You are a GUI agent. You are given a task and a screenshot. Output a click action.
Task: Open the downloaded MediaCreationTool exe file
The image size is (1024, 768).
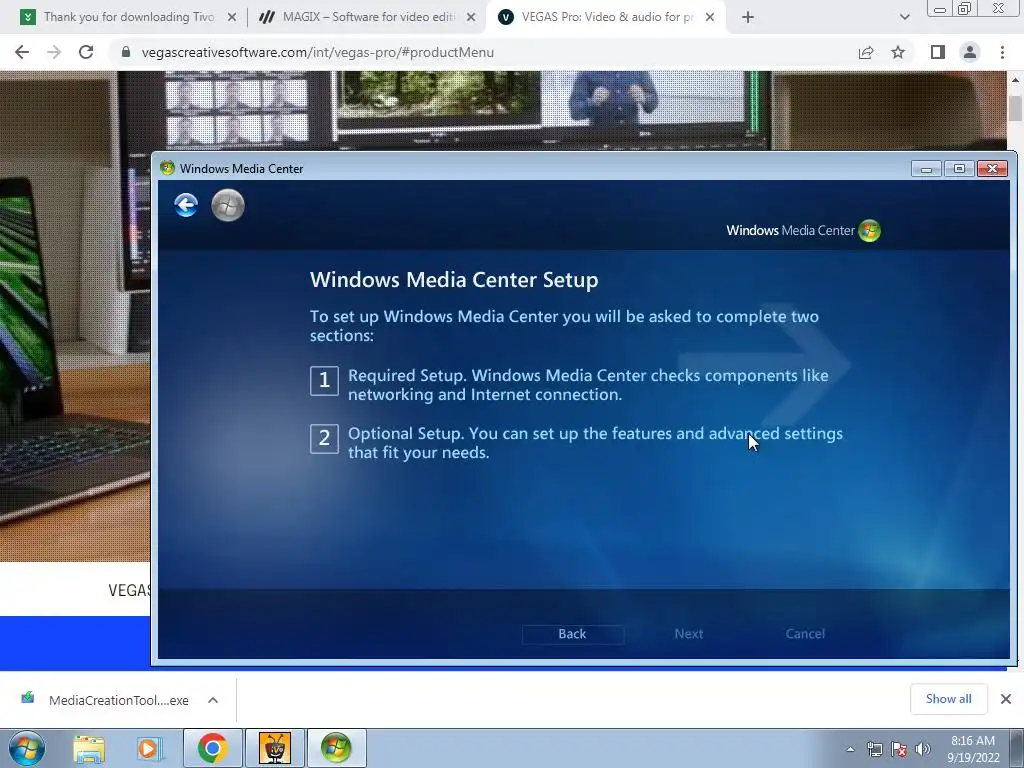point(104,700)
